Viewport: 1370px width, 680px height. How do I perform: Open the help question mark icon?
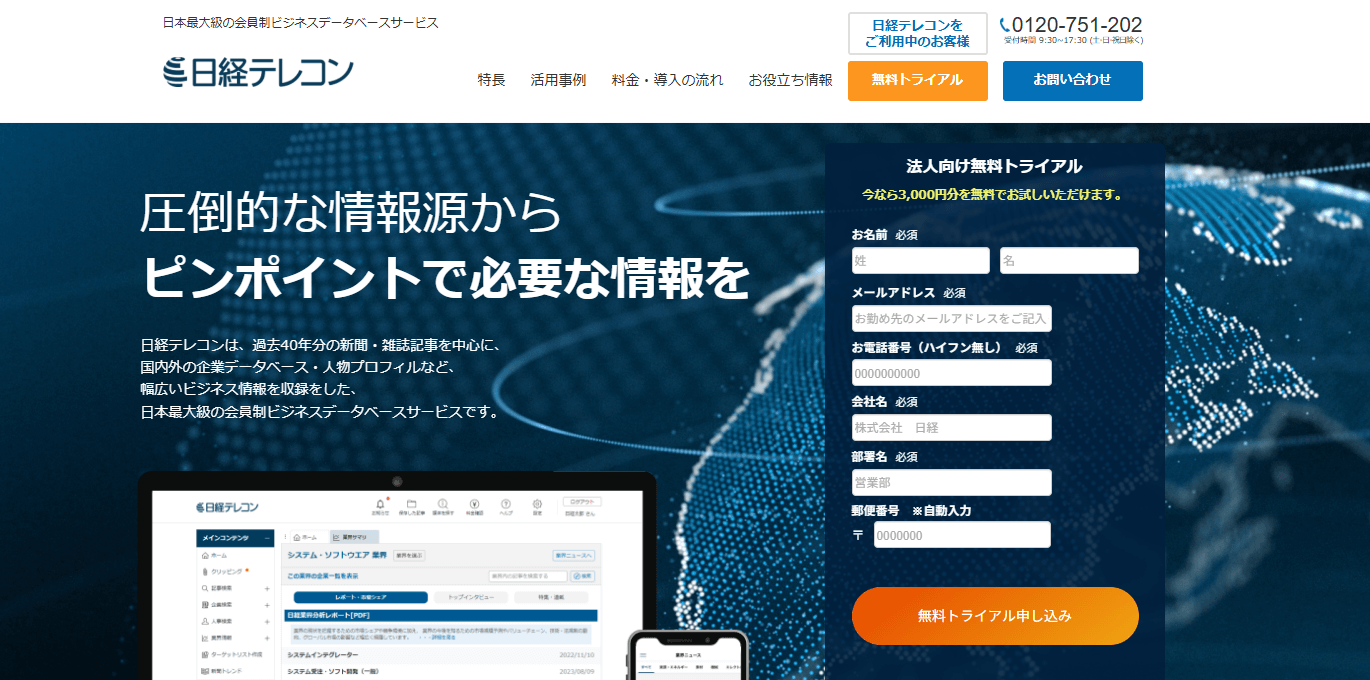point(506,504)
